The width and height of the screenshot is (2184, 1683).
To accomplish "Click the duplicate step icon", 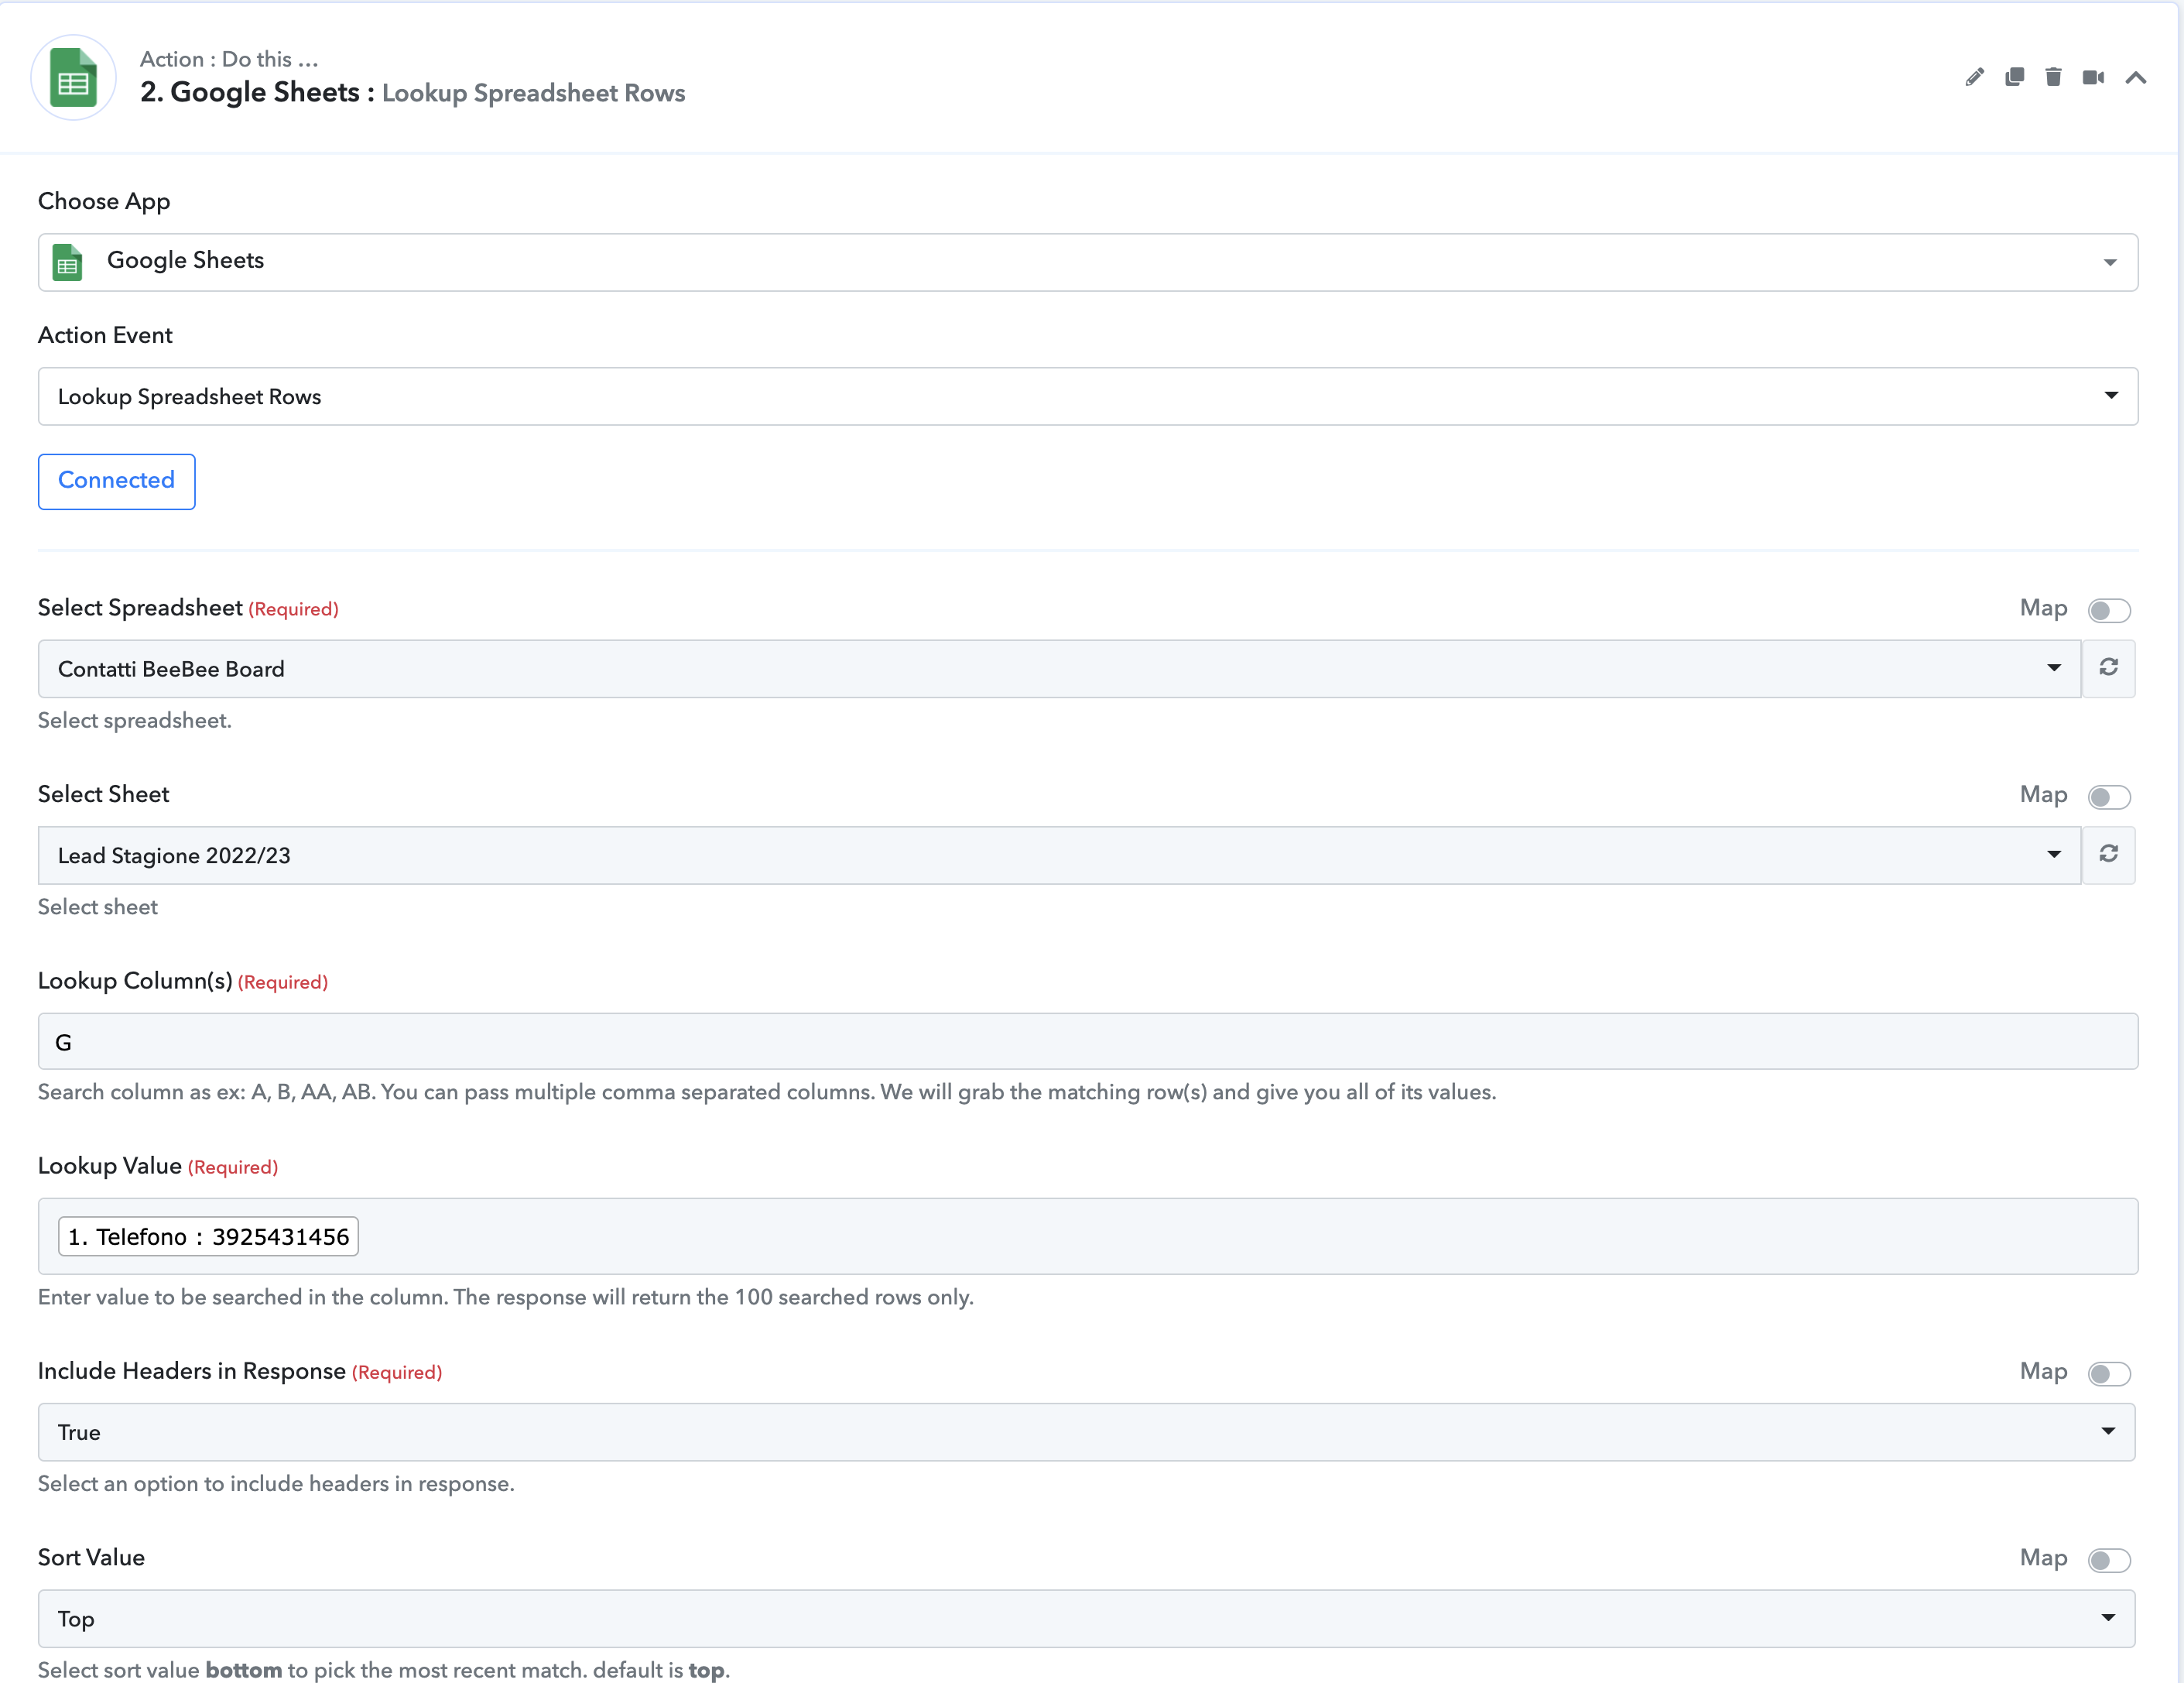I will (x=2014, y=77).
